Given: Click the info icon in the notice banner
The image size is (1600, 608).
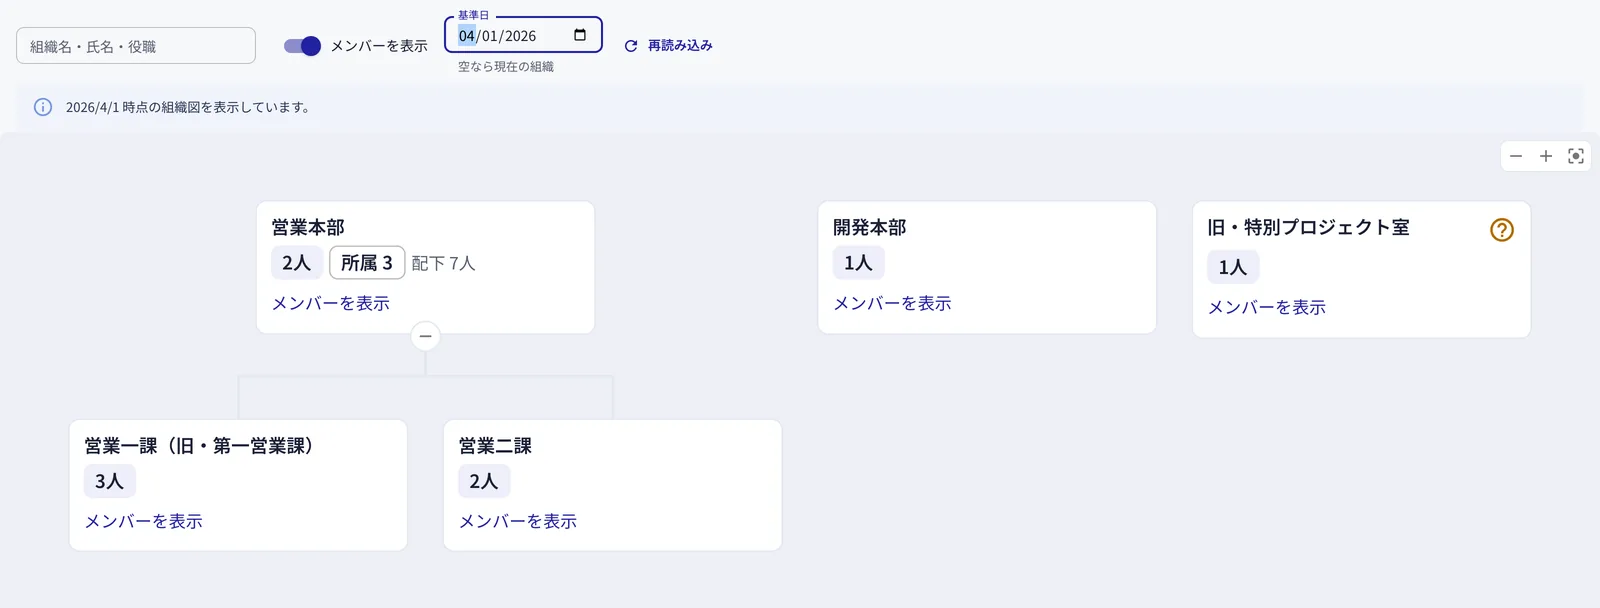Looking at the screenshot, I should click(43, 107).
